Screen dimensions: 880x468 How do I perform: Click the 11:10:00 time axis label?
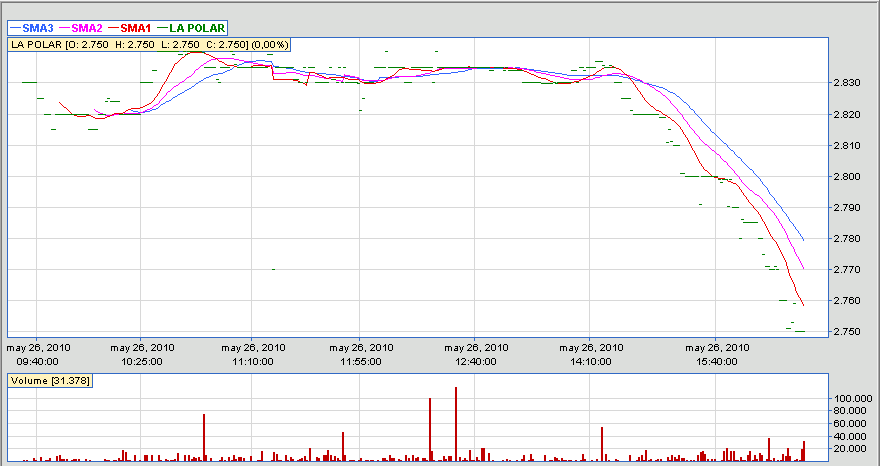pyautogui.click(x=253, y=362)
